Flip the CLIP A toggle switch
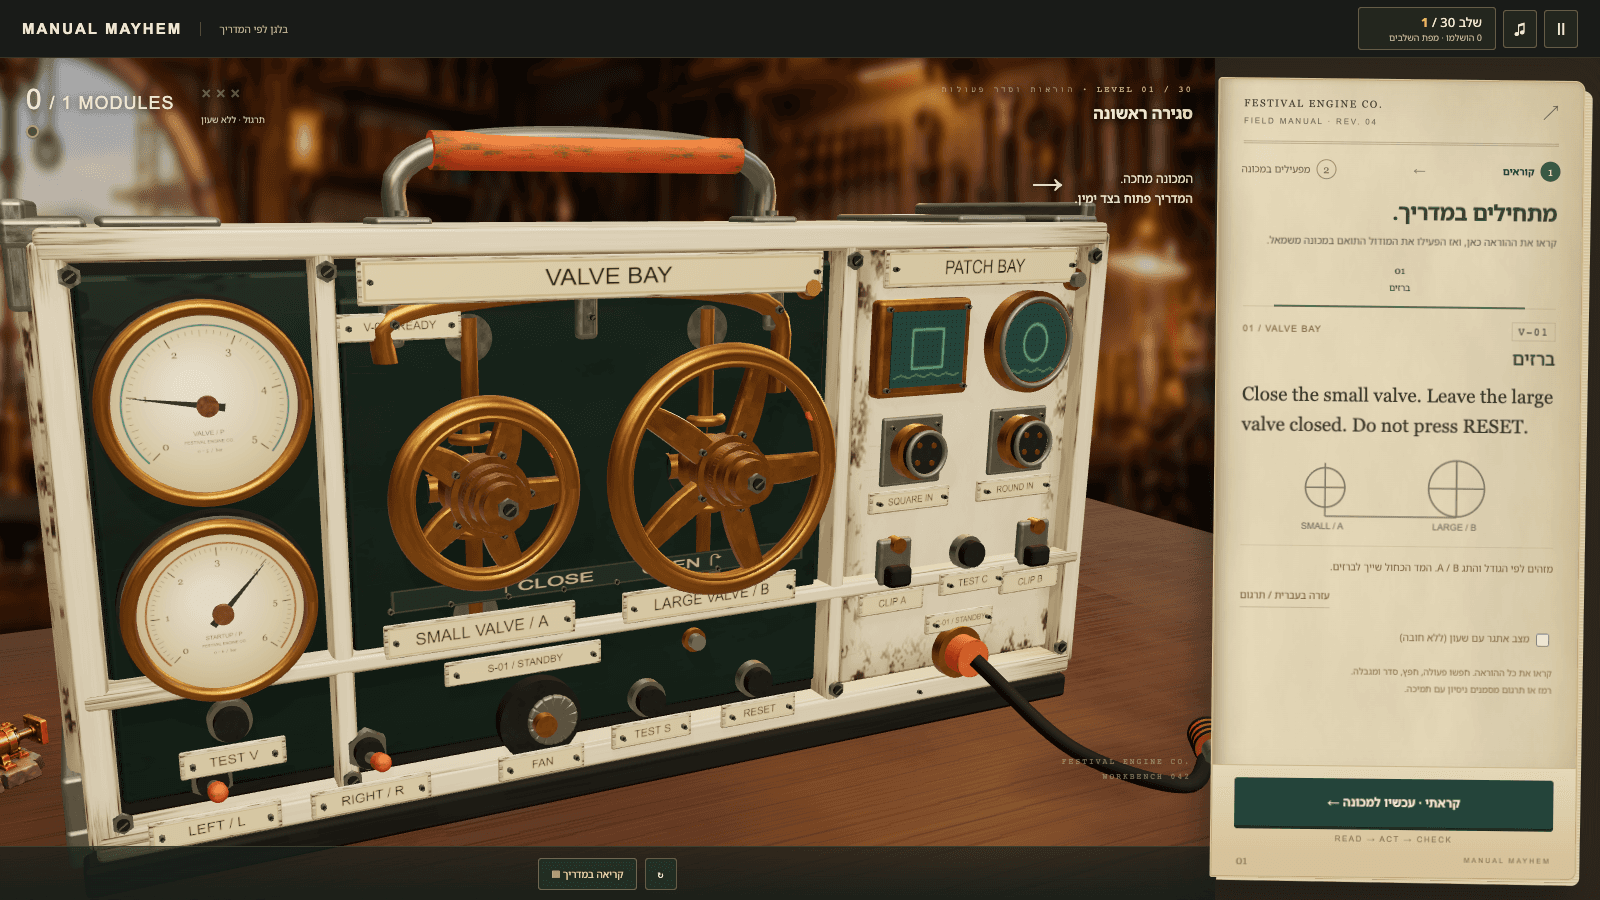1600x900 pixels. point(893,561)
